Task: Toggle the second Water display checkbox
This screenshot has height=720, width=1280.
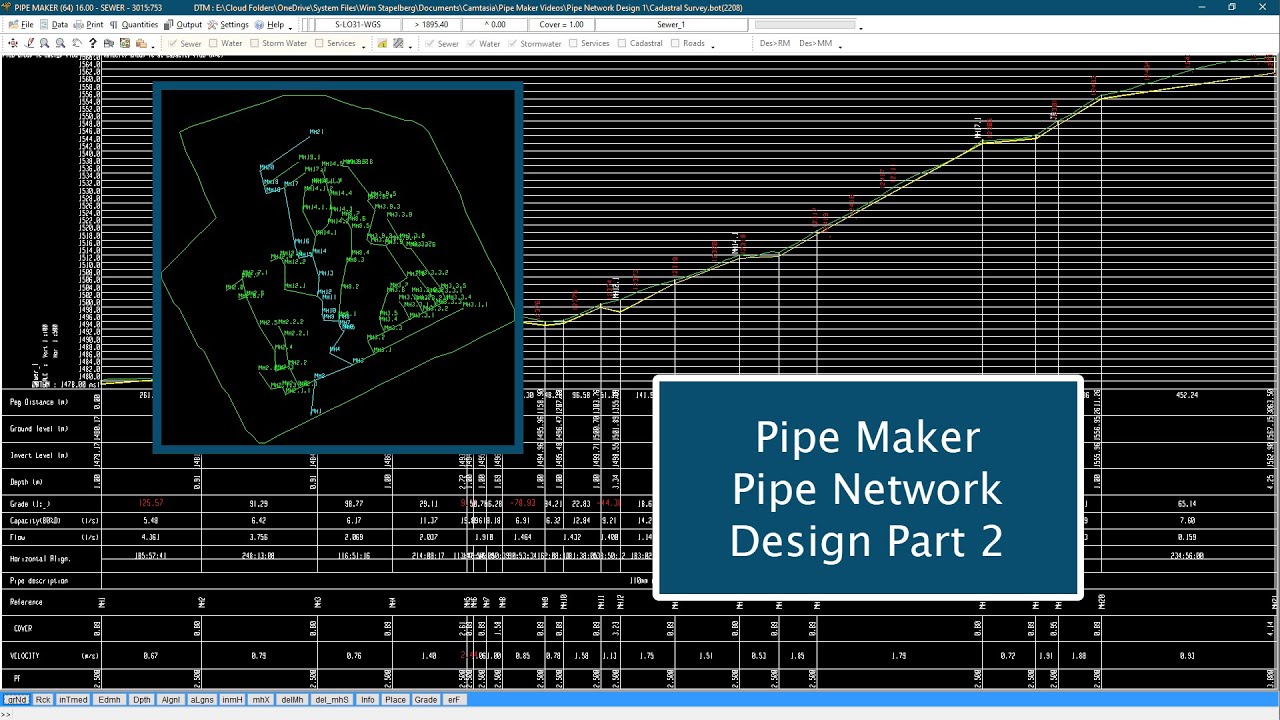Action: click(x=471, y=43)
